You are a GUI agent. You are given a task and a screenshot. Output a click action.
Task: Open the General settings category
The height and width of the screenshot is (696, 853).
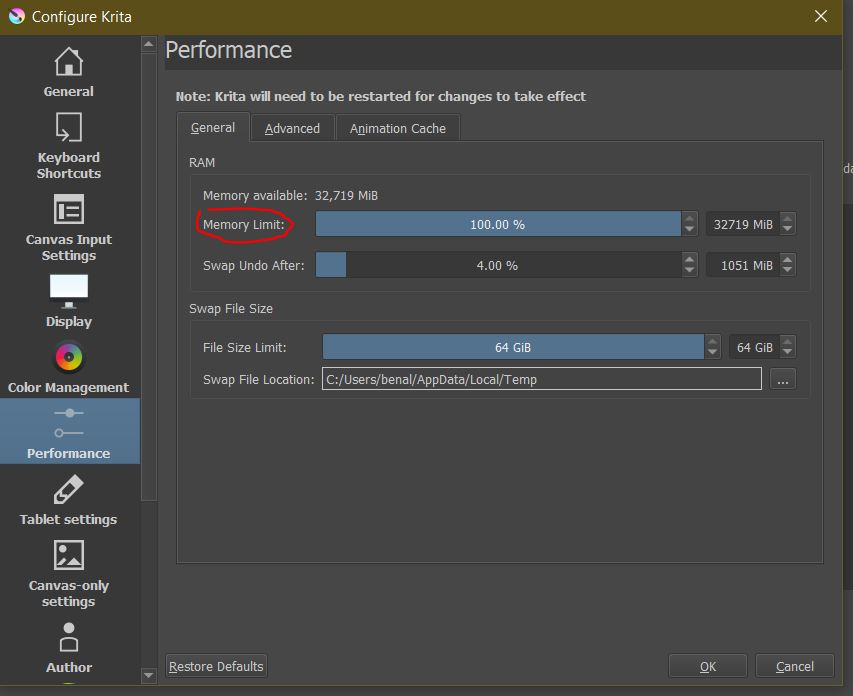[68, 72]
